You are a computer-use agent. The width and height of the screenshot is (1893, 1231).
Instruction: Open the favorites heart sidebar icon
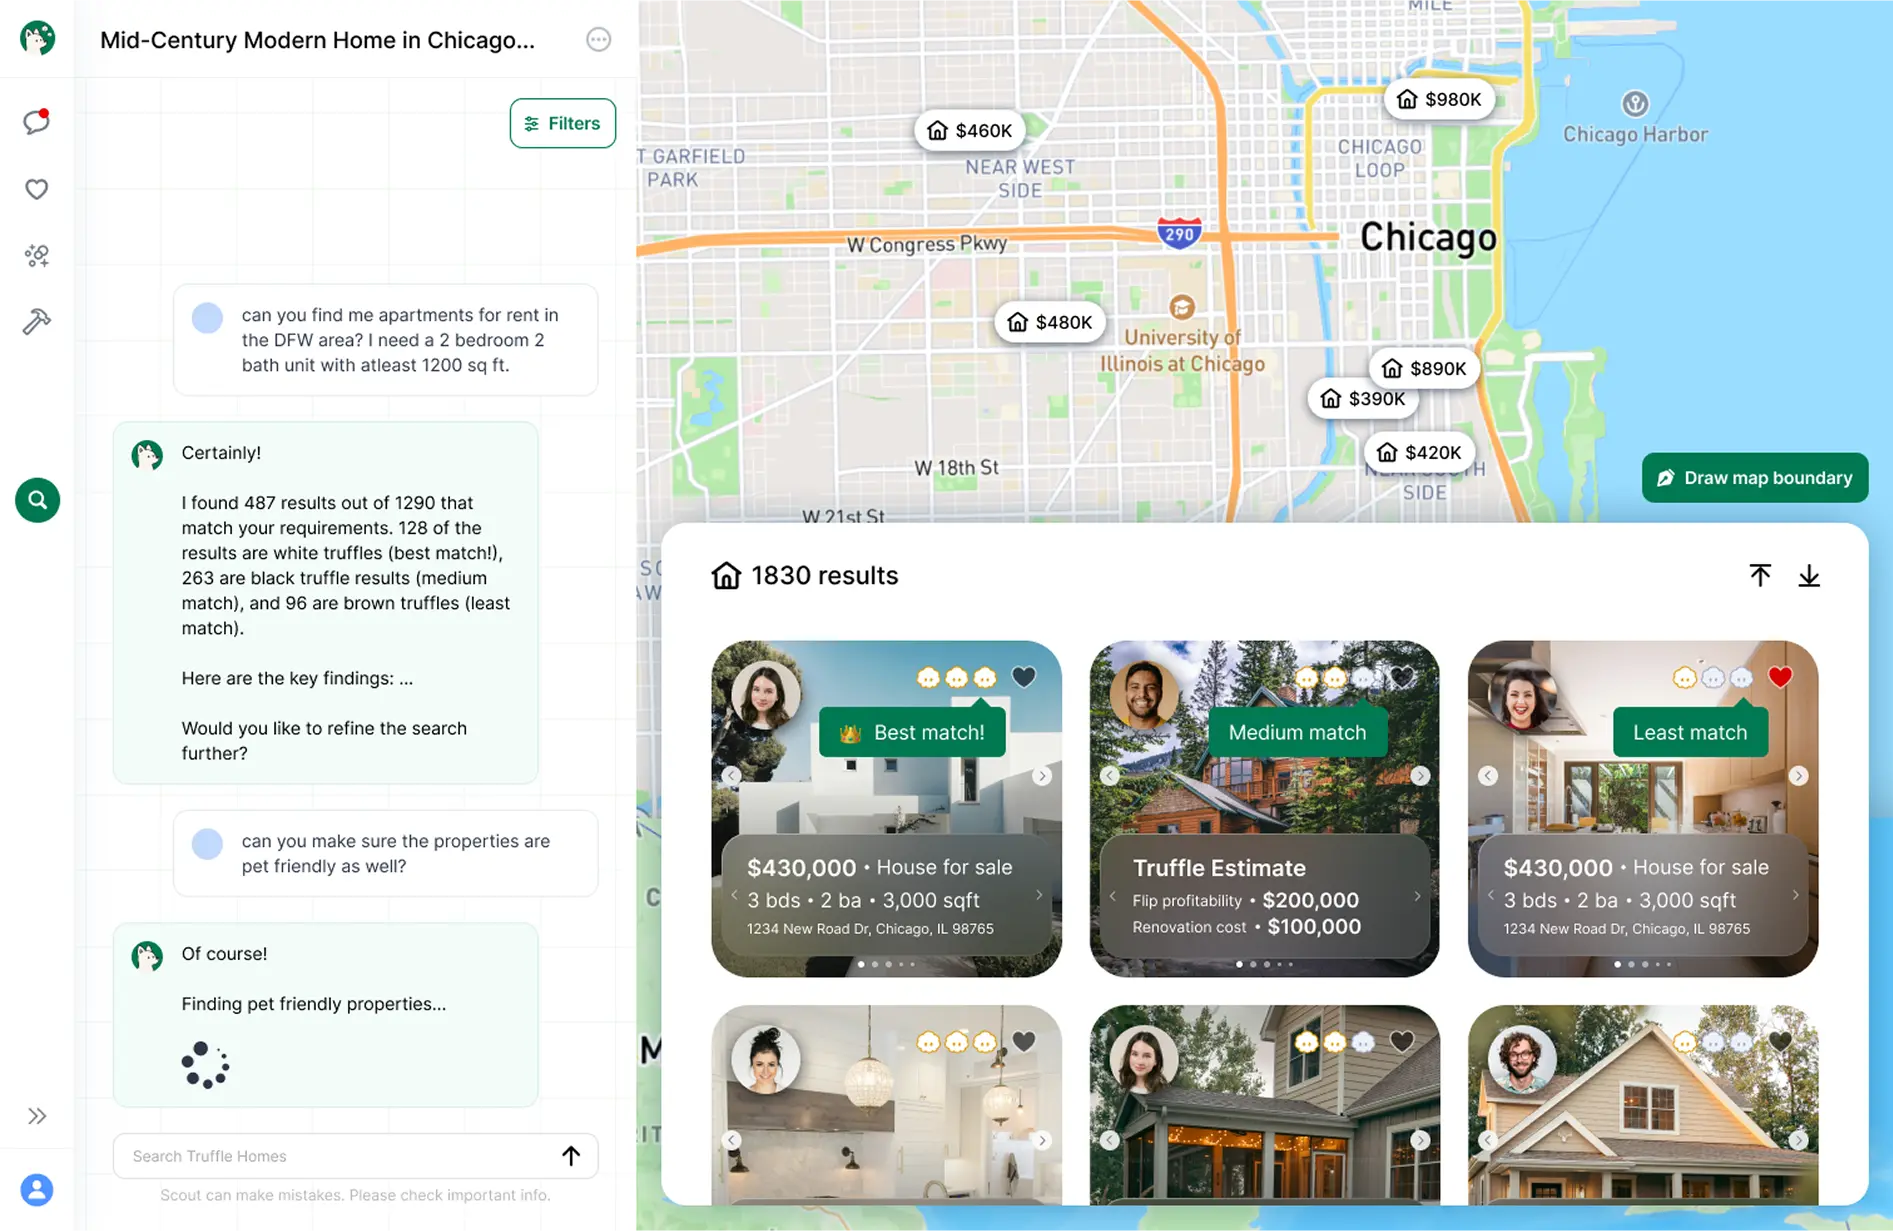[37, 189]
